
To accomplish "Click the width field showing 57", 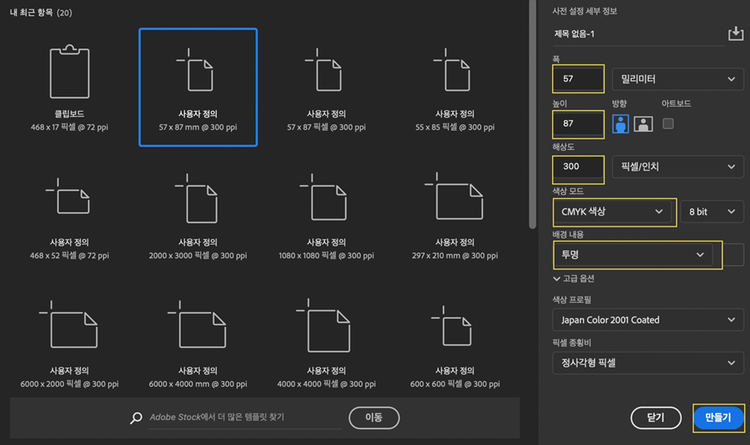I will (578, 79).
